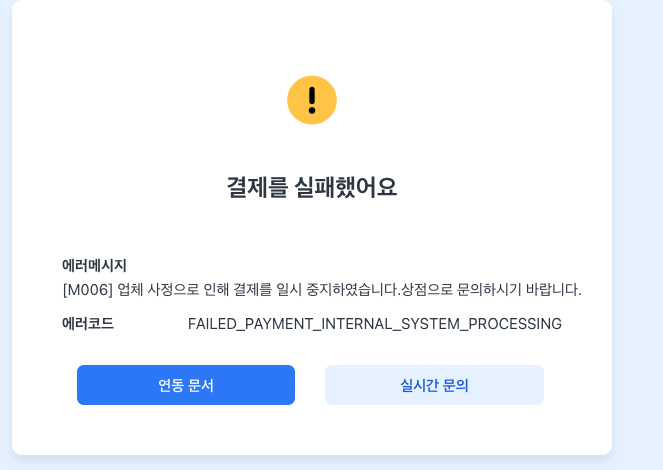Viewport: 663px width, 470px height.
Task: Click the phrase 일시 중지하였습니다 in the message
Action: pos(337,290)
